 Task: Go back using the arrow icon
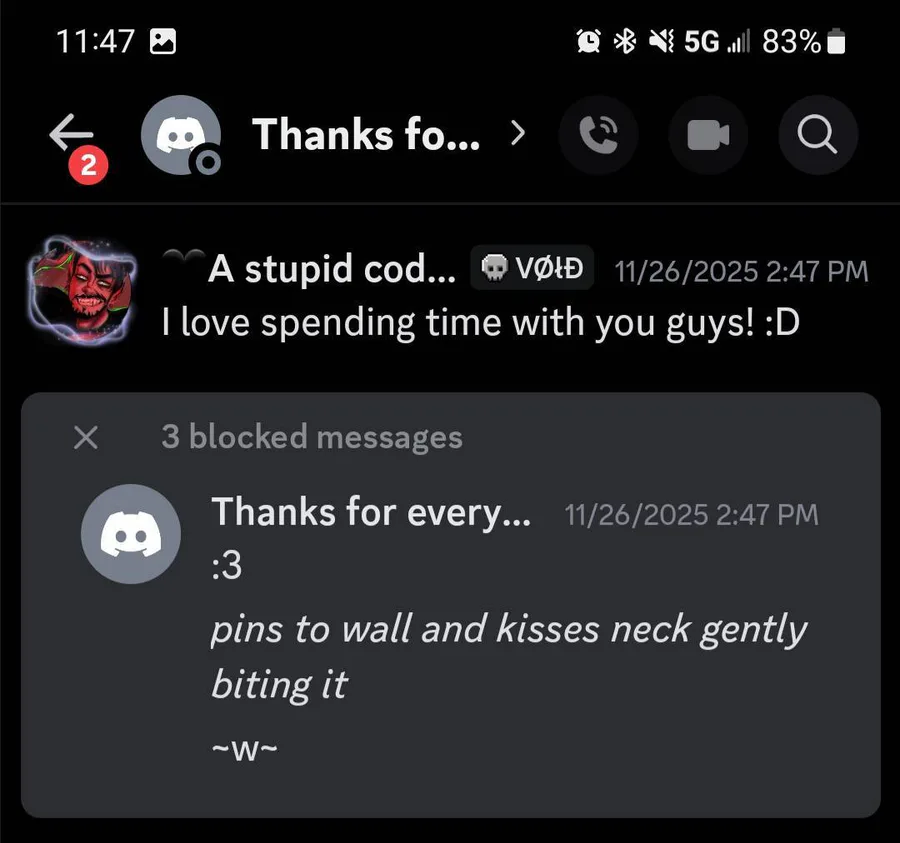(71, 133)
